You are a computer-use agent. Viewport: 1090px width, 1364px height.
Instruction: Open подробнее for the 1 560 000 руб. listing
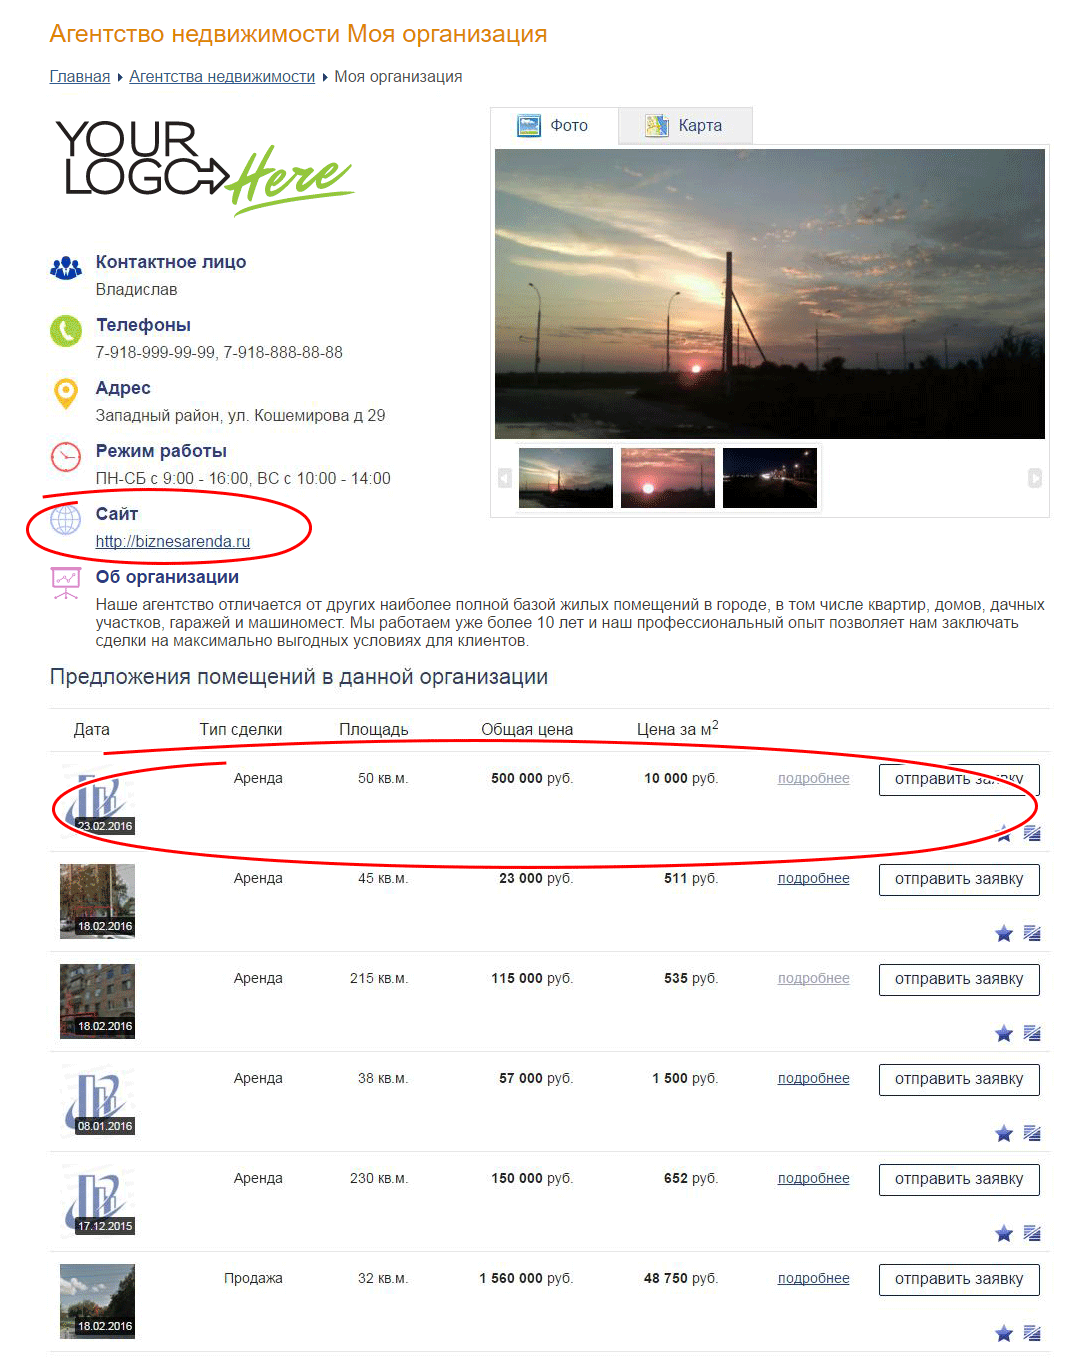coord(813,1279)
